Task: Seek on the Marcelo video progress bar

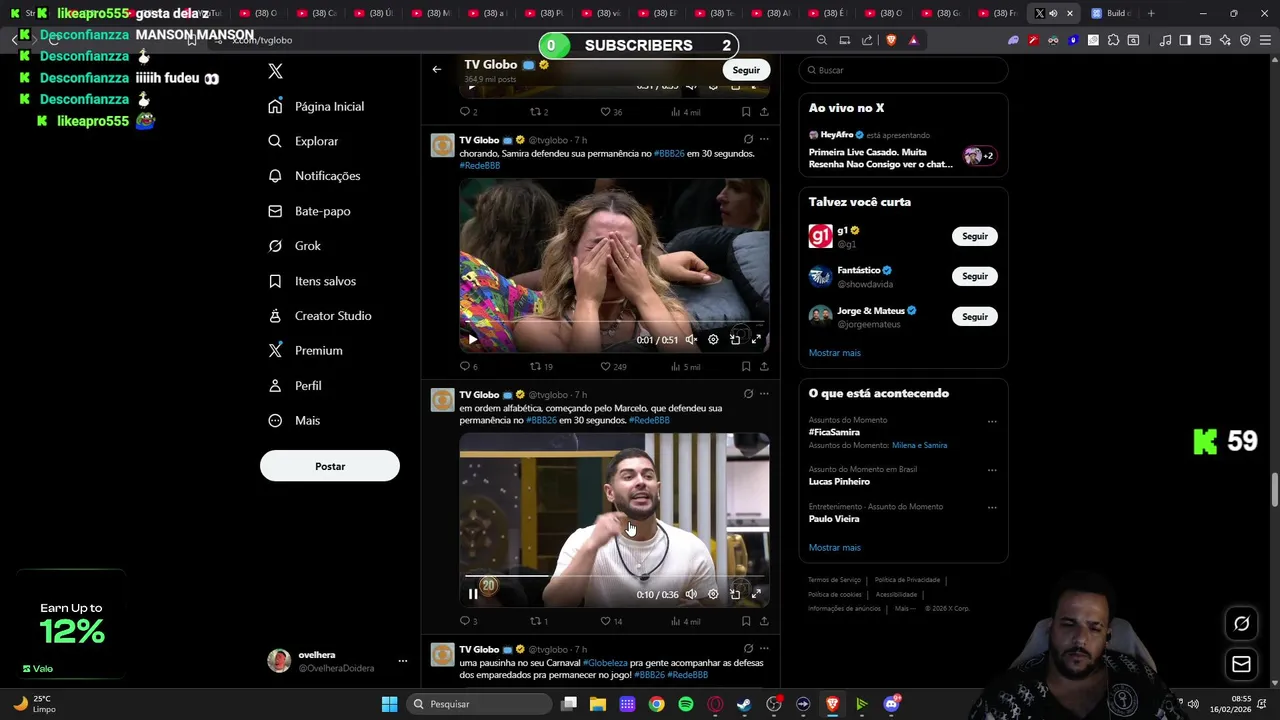Action: (x=614, y=577)
